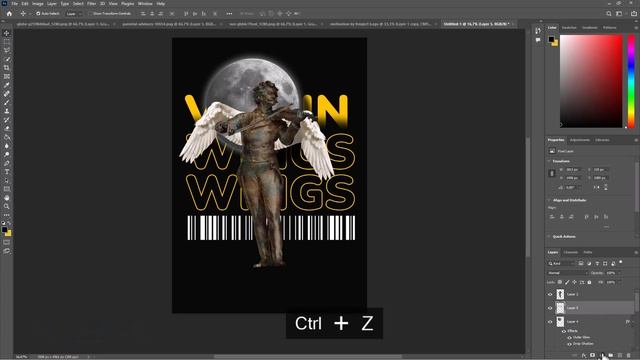The height and width of the screenshot is (360, 640).
Task: Hide Layer 2 with its eye icon
Action: point(550,294)
